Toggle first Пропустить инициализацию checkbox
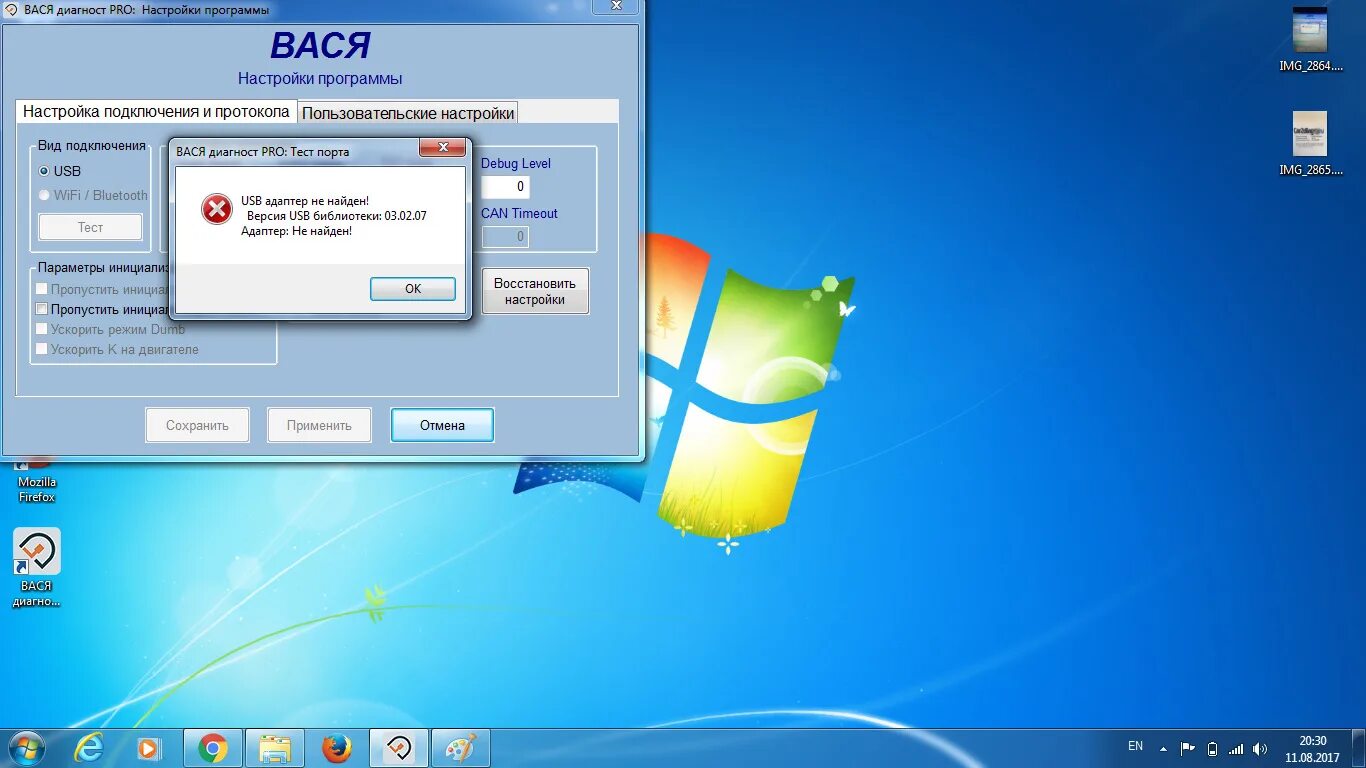Viewport: 1366px width, 768px height. pyautogui.click(x=42, y=289)
